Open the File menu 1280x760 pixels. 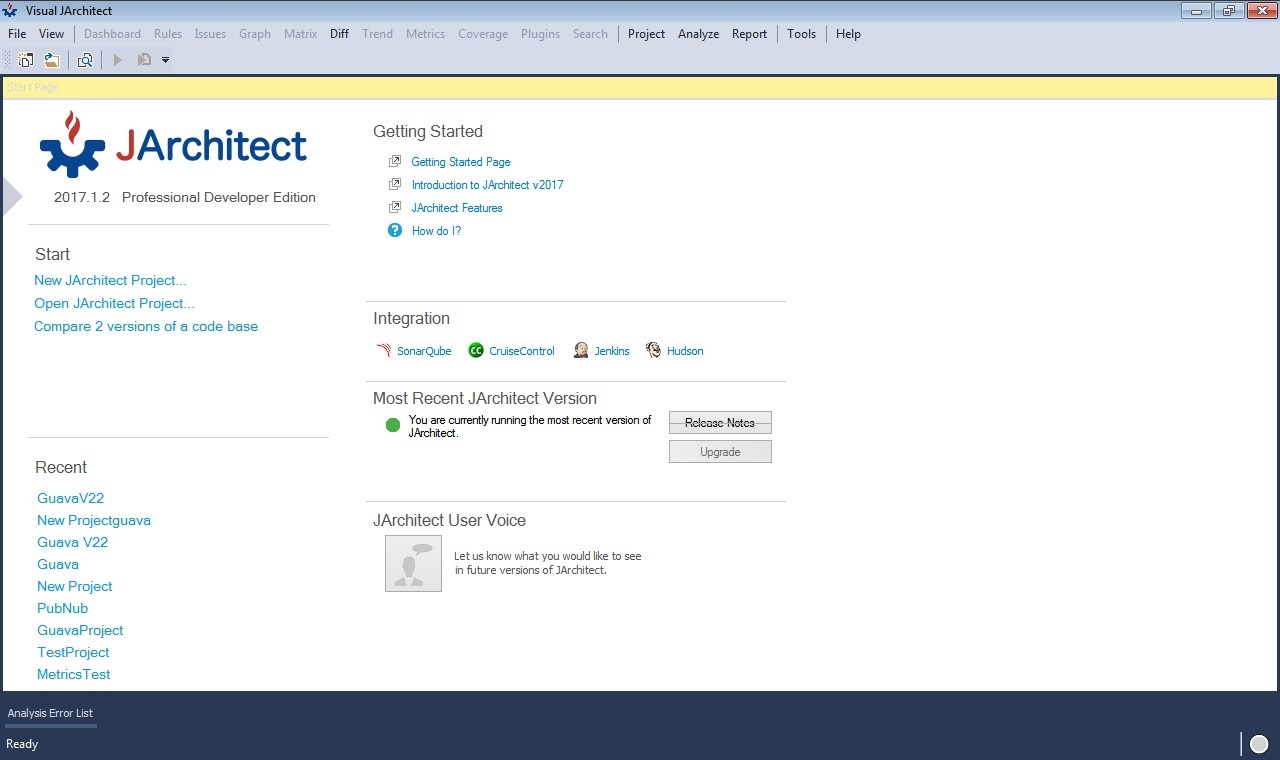(x=17, y=33)
